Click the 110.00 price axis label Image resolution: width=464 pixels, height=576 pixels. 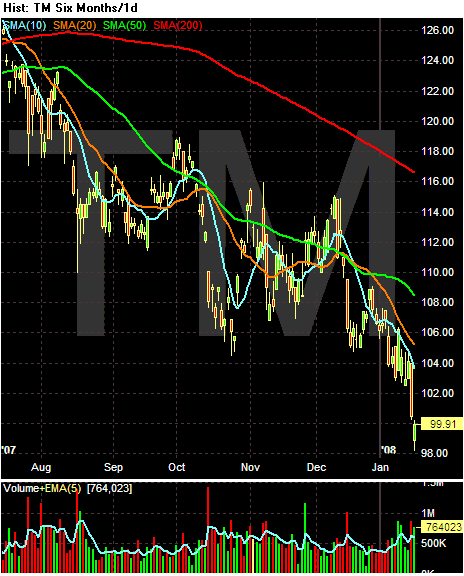coord(437,273)
